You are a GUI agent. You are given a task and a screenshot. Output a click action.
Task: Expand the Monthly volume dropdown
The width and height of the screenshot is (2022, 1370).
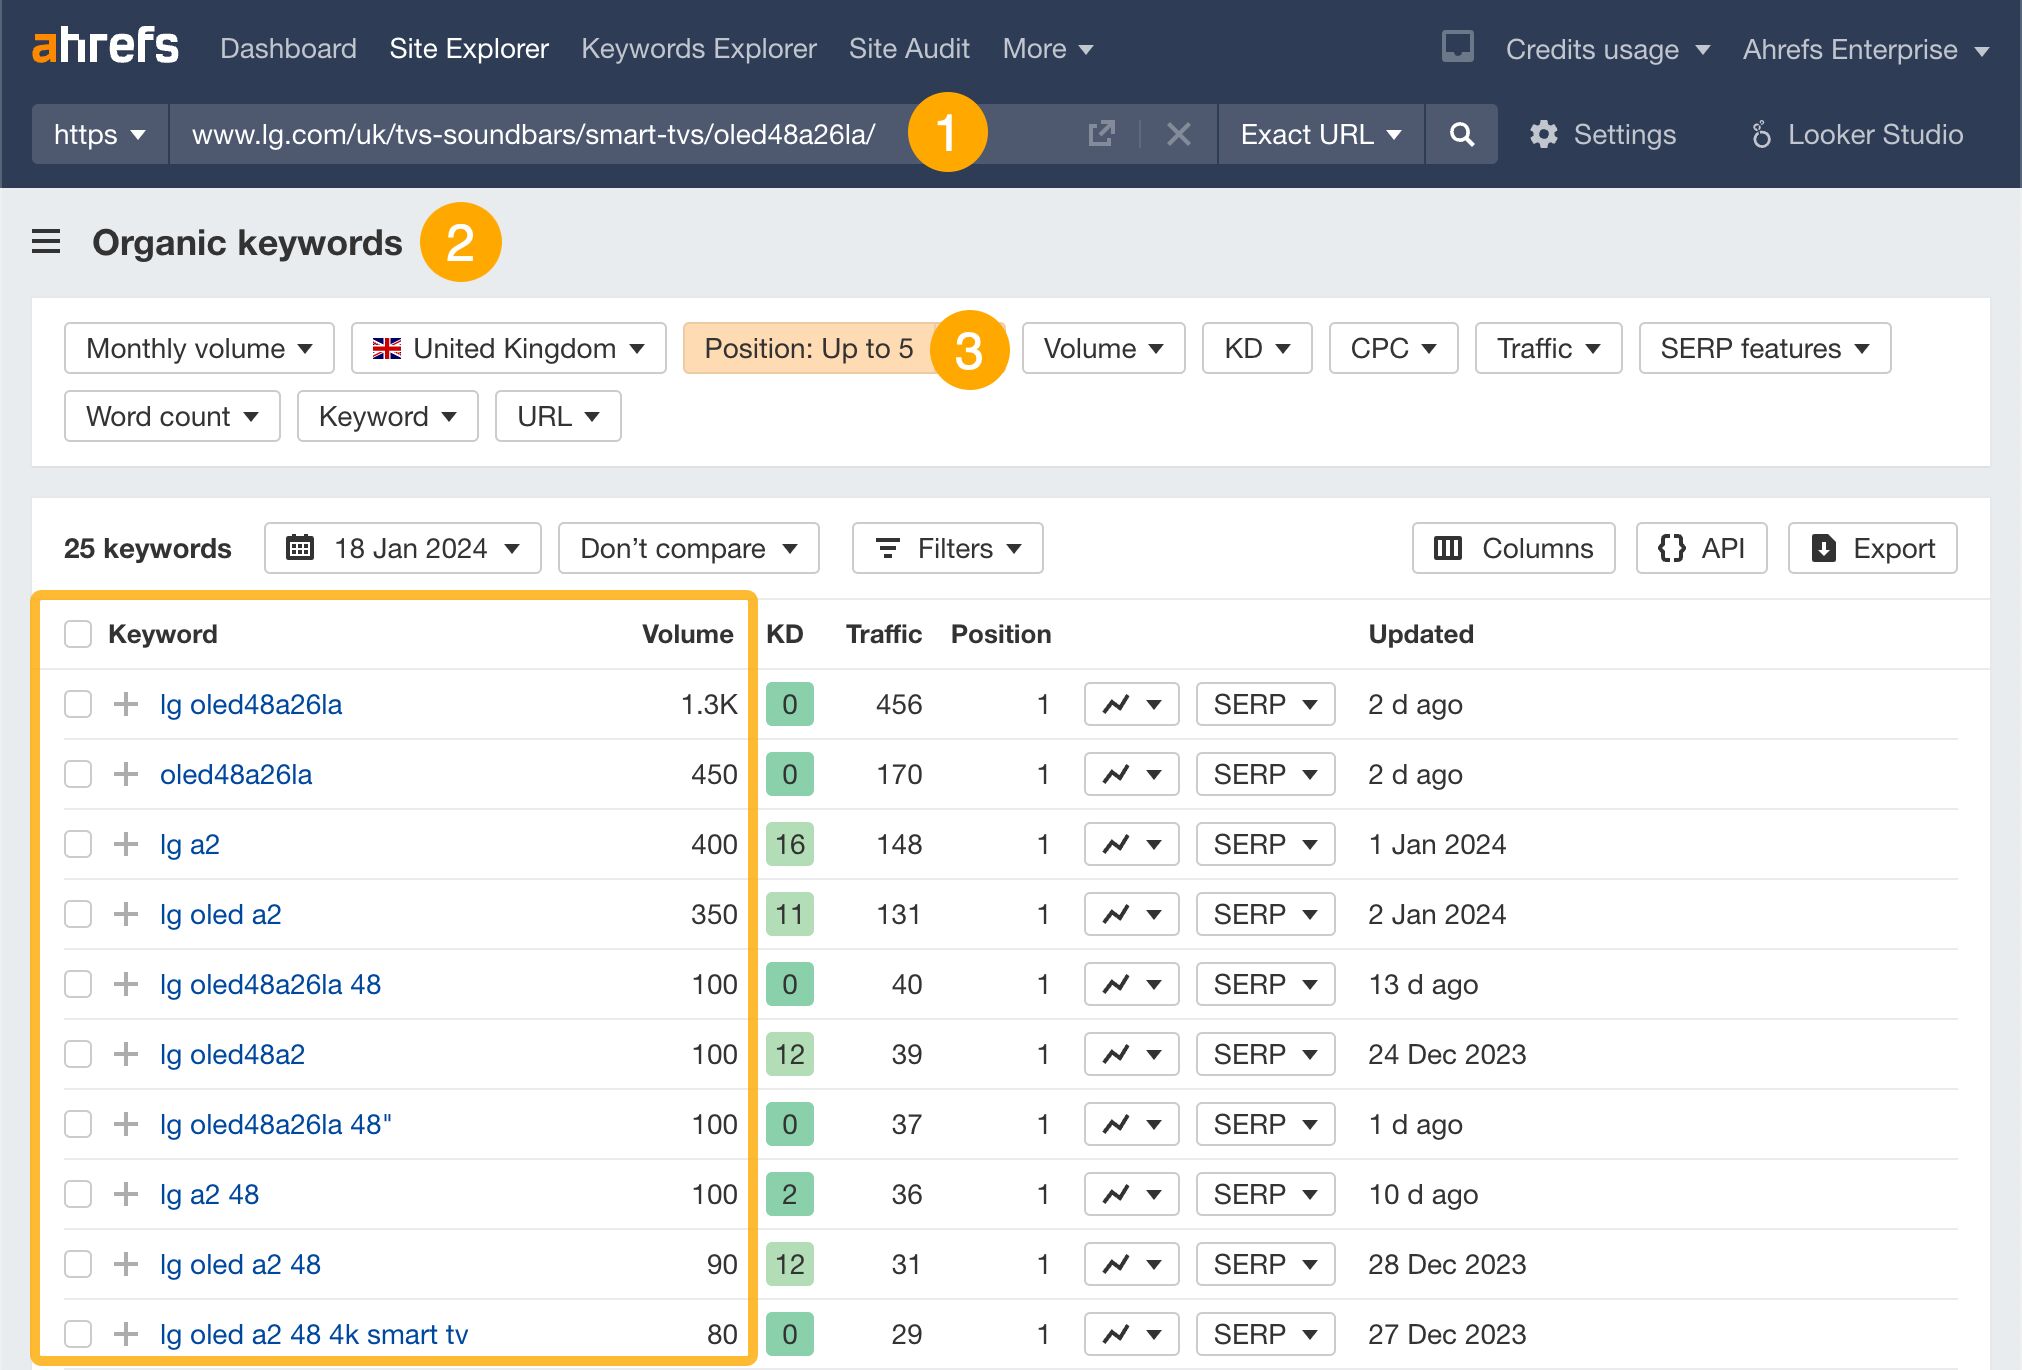tap(200, 347)
